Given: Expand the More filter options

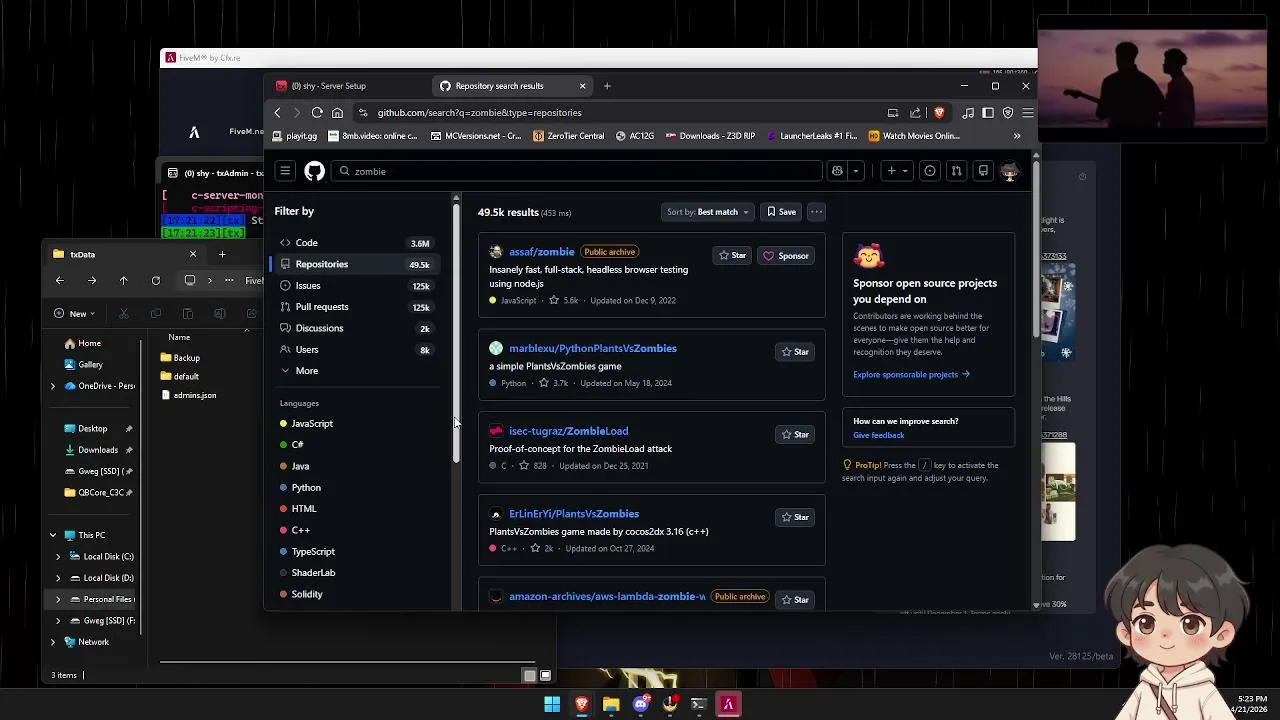Looking at the screenshot, I should (354, 371).
